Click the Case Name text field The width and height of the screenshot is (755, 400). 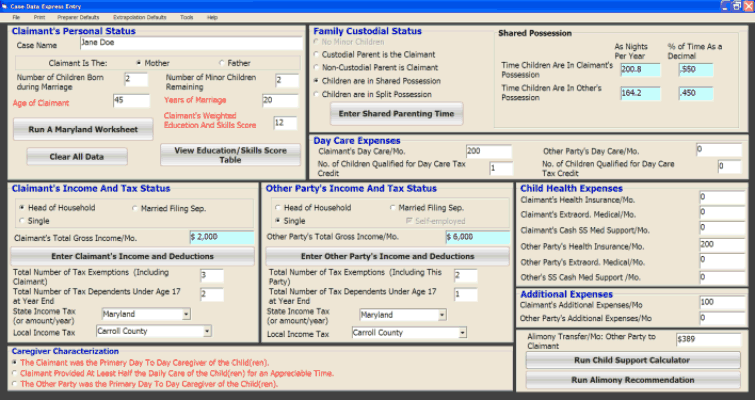[188, 44]
